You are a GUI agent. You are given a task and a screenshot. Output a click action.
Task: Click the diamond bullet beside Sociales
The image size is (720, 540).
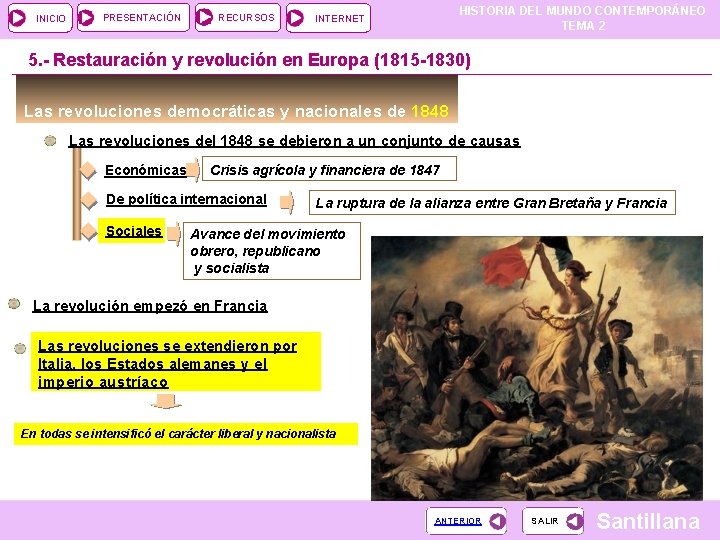[x=89, y=231]
